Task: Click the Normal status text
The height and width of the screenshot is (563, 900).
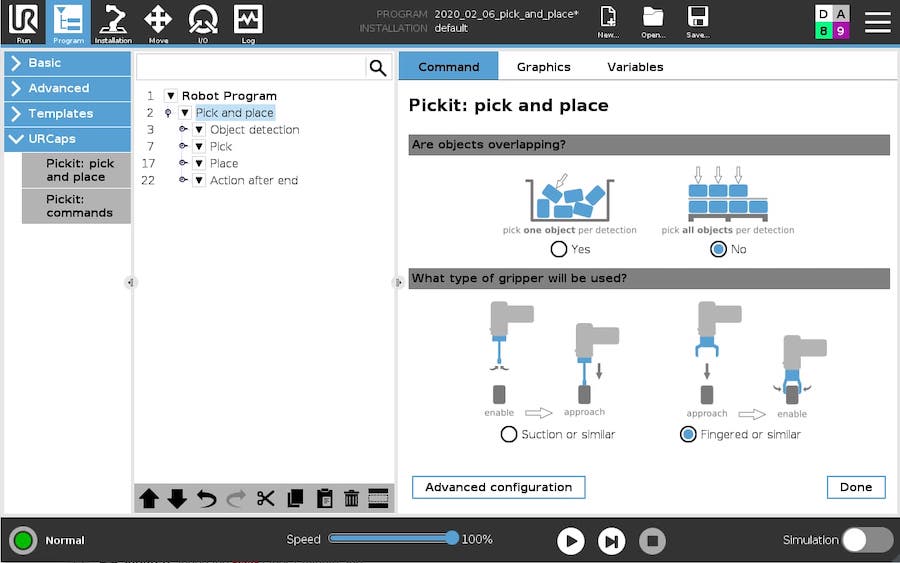Action: 65,540
